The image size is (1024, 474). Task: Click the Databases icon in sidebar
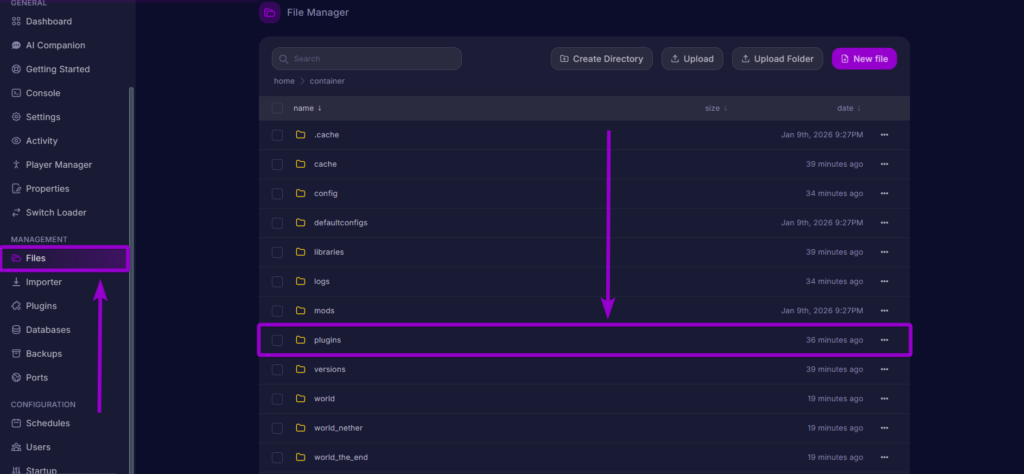pos(16,330)
